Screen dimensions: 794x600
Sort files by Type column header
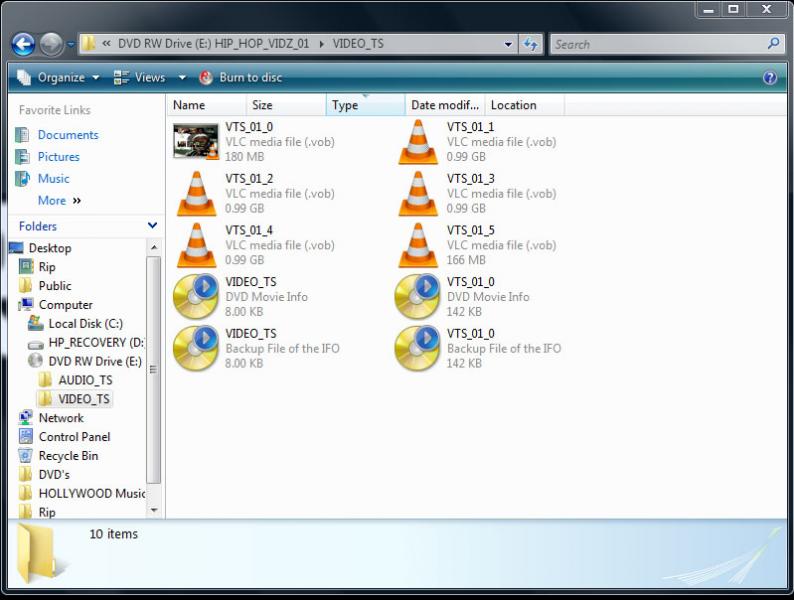coord(345,105)
